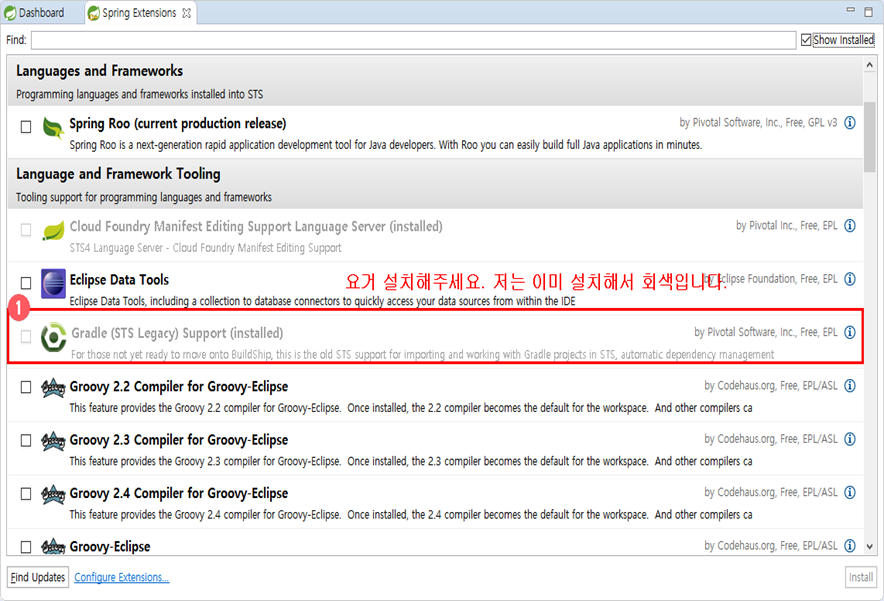Minimize the editor view panel

851,10
